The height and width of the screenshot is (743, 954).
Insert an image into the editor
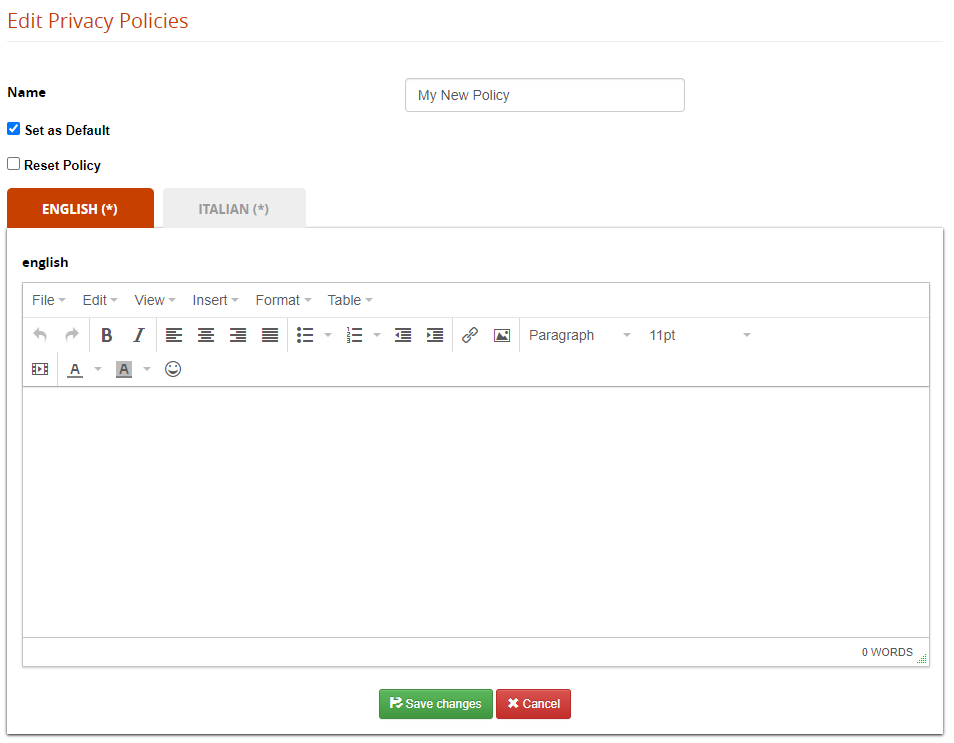click(502, 335)
